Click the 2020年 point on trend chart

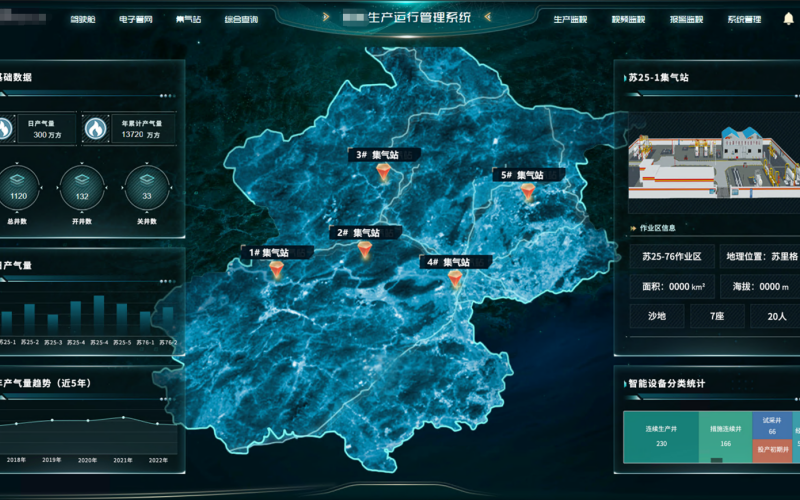pyautogui.click(x=88, y=420)
